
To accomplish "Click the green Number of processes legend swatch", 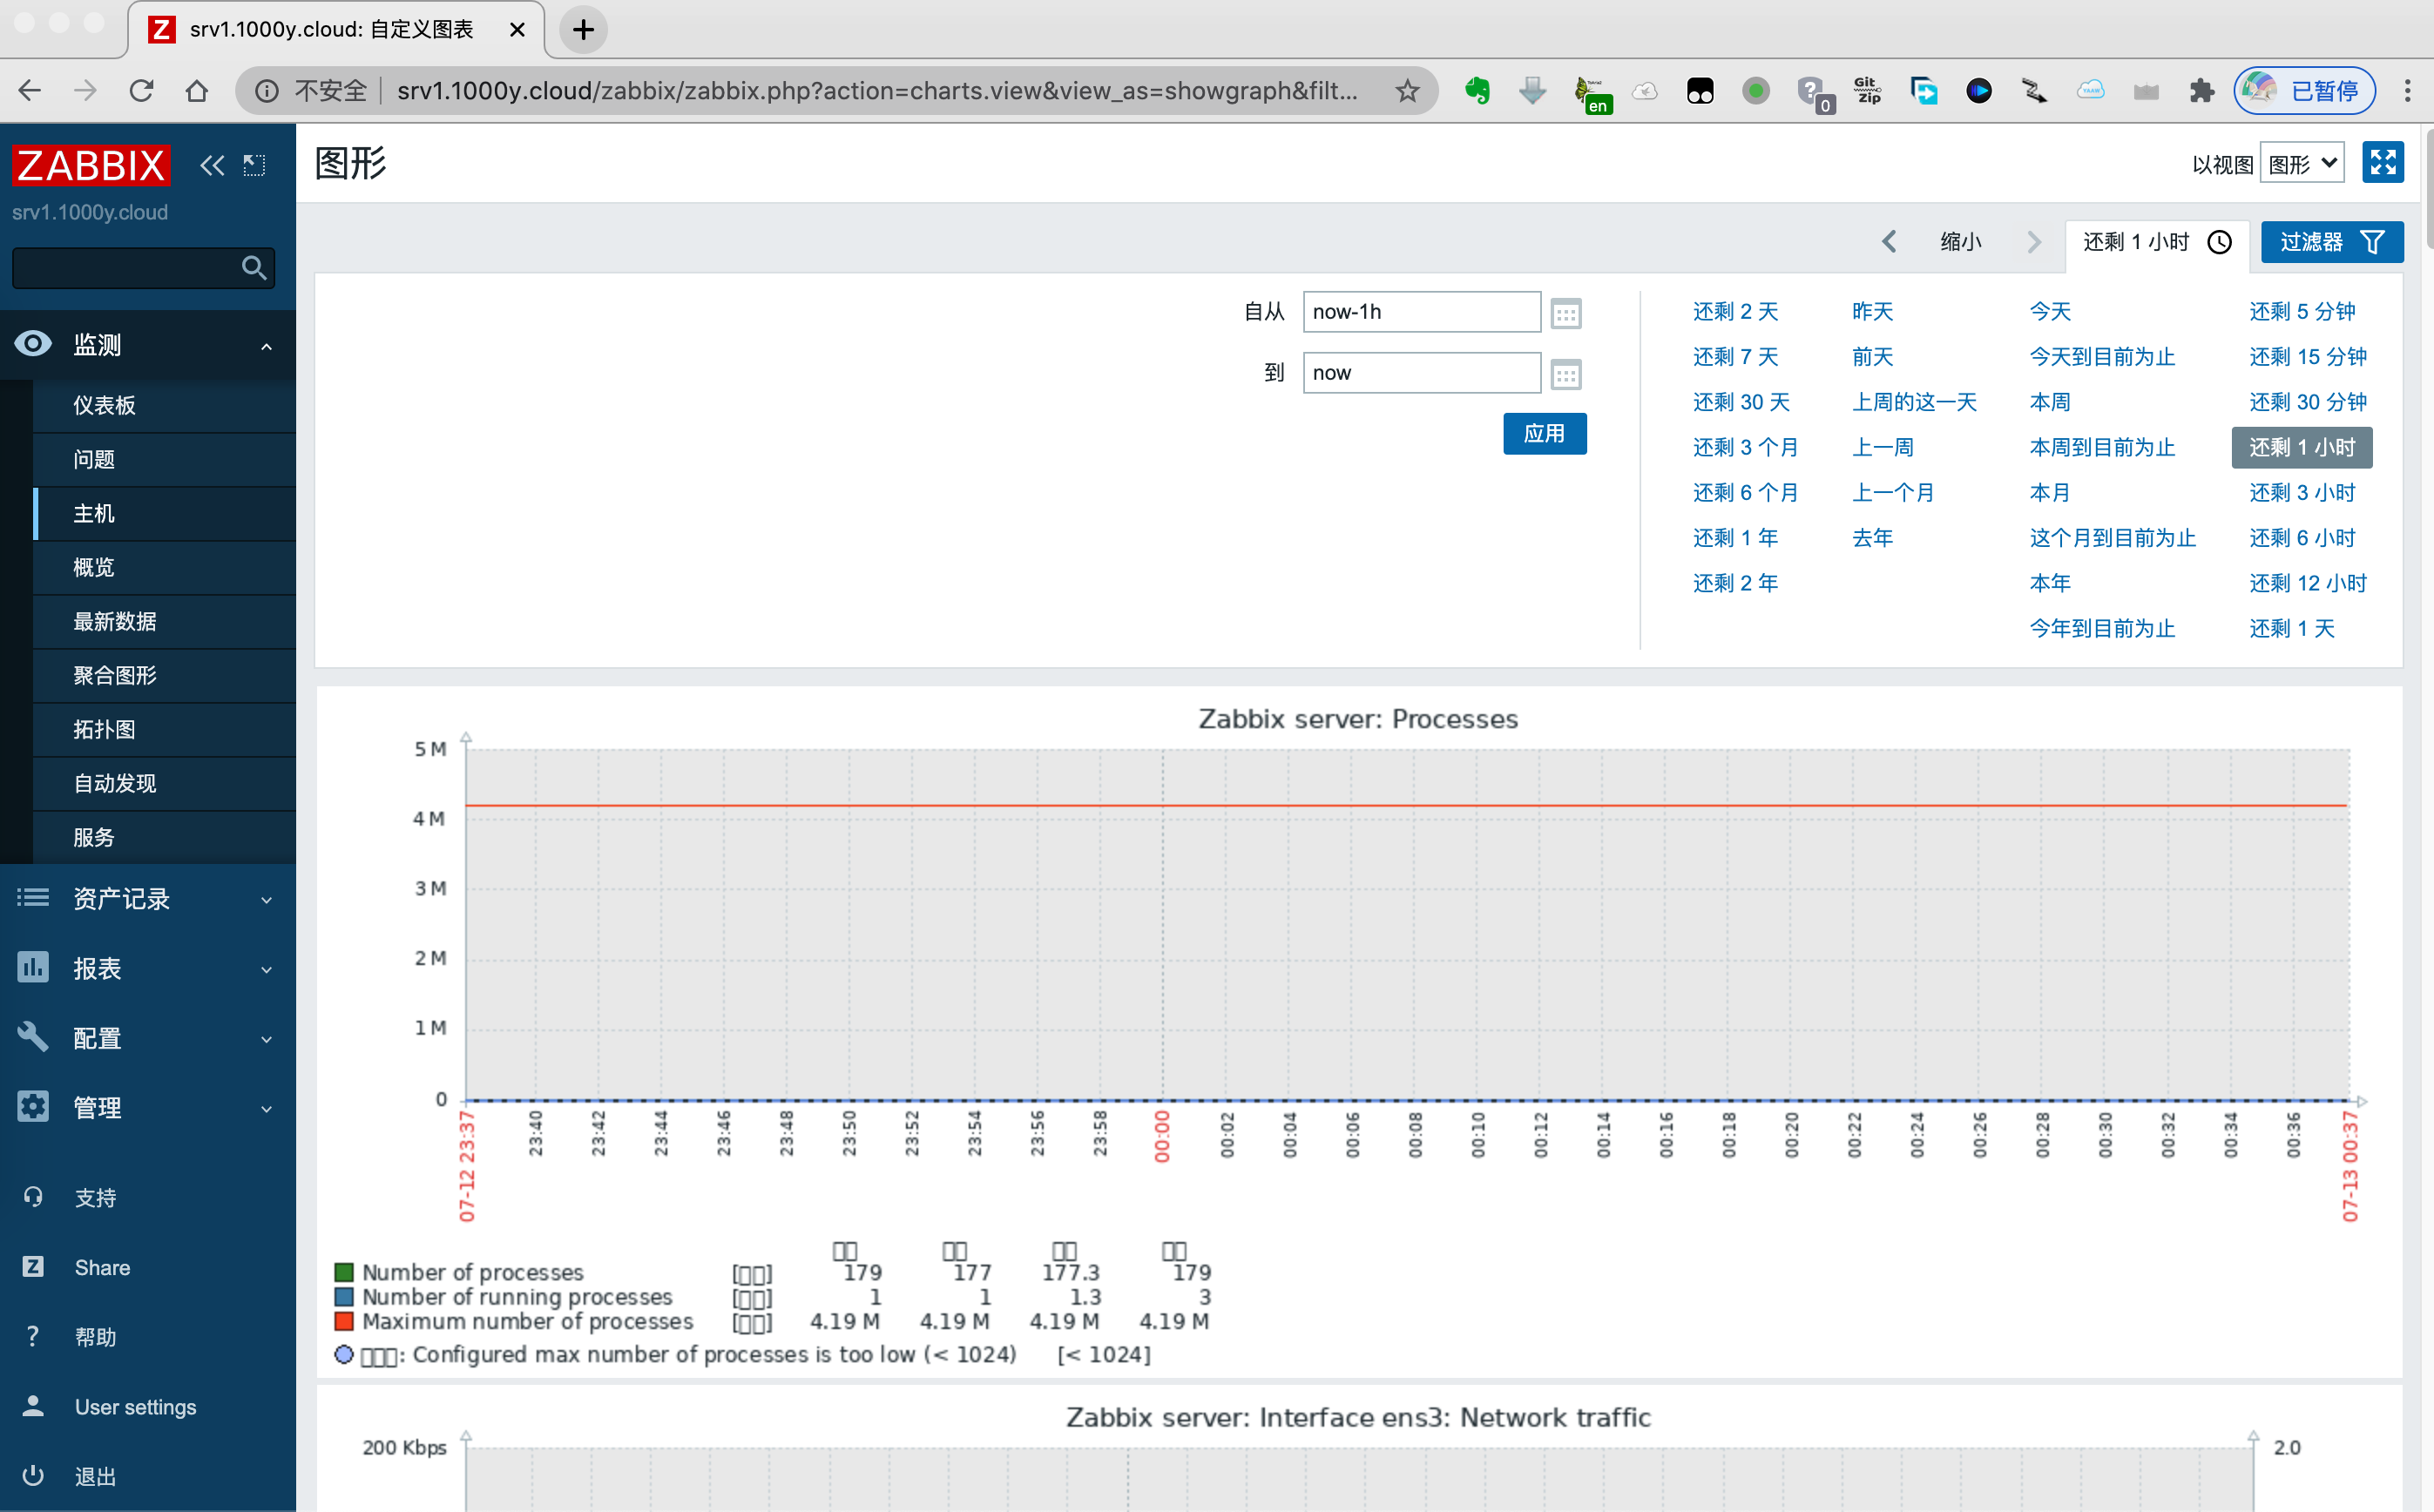I will (x=344, y=1272).
